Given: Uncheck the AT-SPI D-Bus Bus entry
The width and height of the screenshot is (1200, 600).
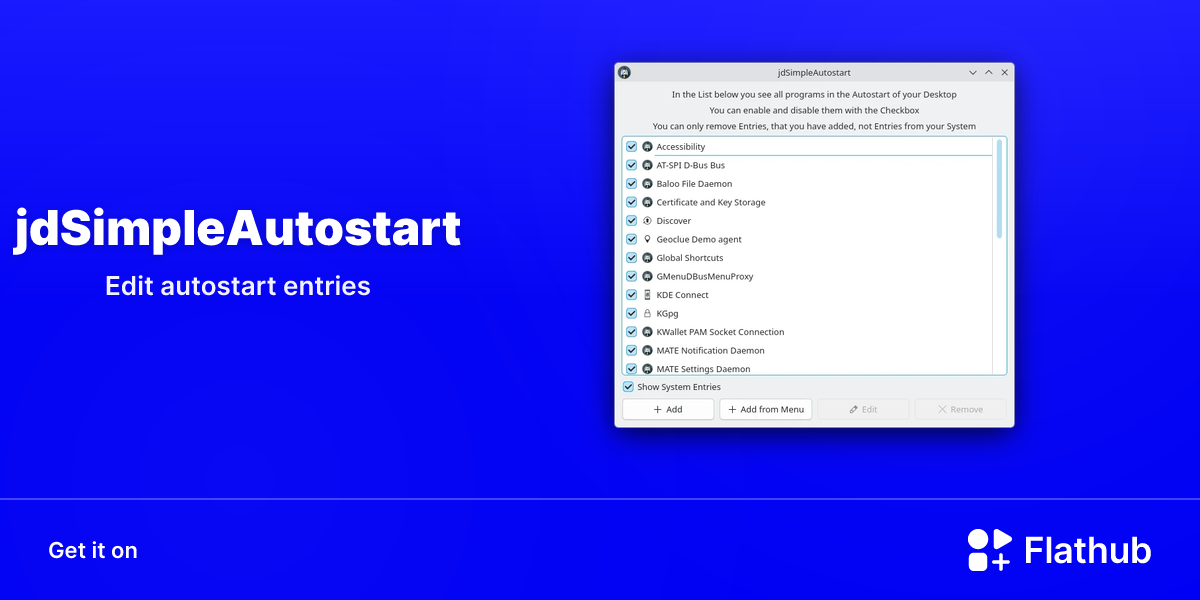Looking at the screenshot, I should [x=631, y=165].
